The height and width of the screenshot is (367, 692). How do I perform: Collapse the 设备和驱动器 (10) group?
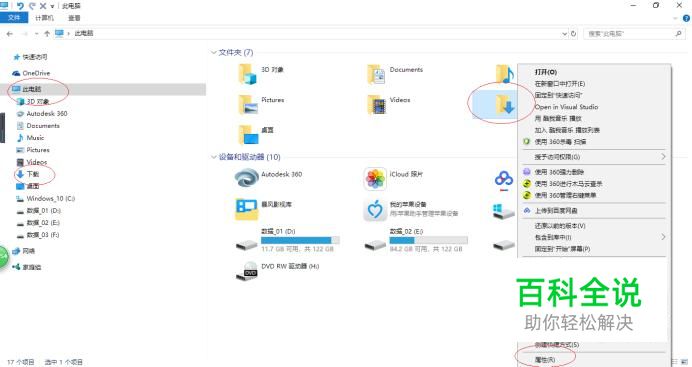(x=214, y=157)
